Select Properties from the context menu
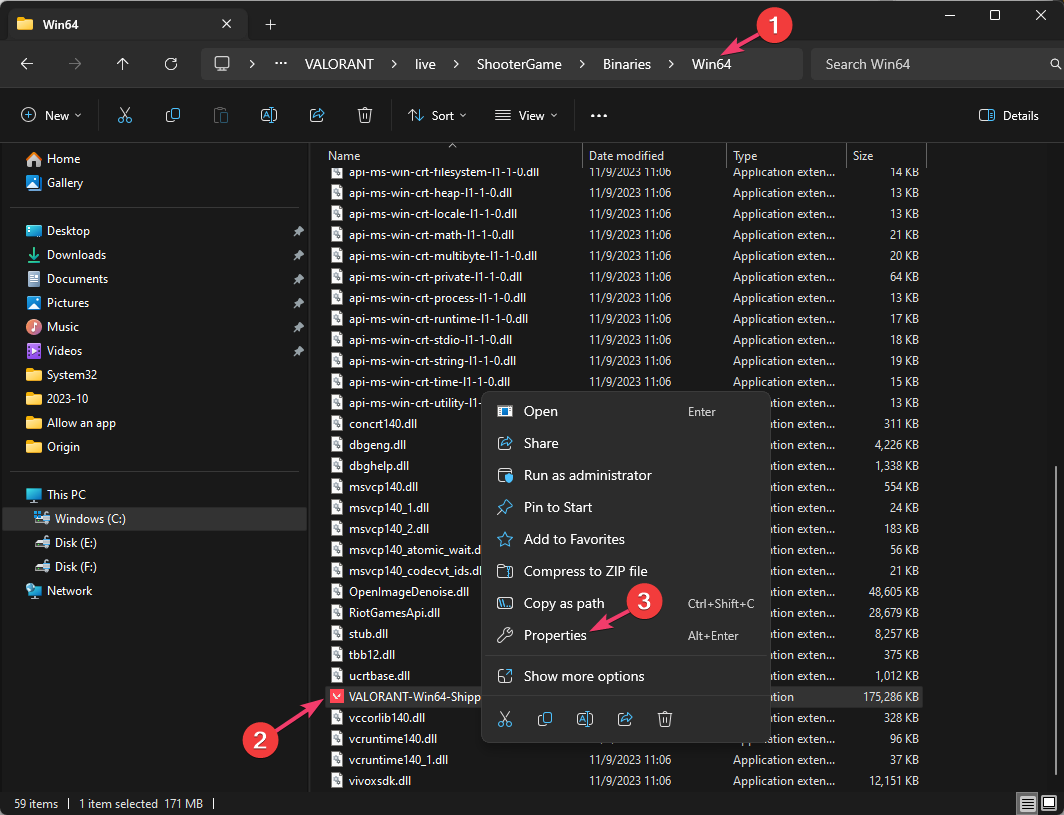The height and width of the screenshot is (815, 1064). point(555,635)
